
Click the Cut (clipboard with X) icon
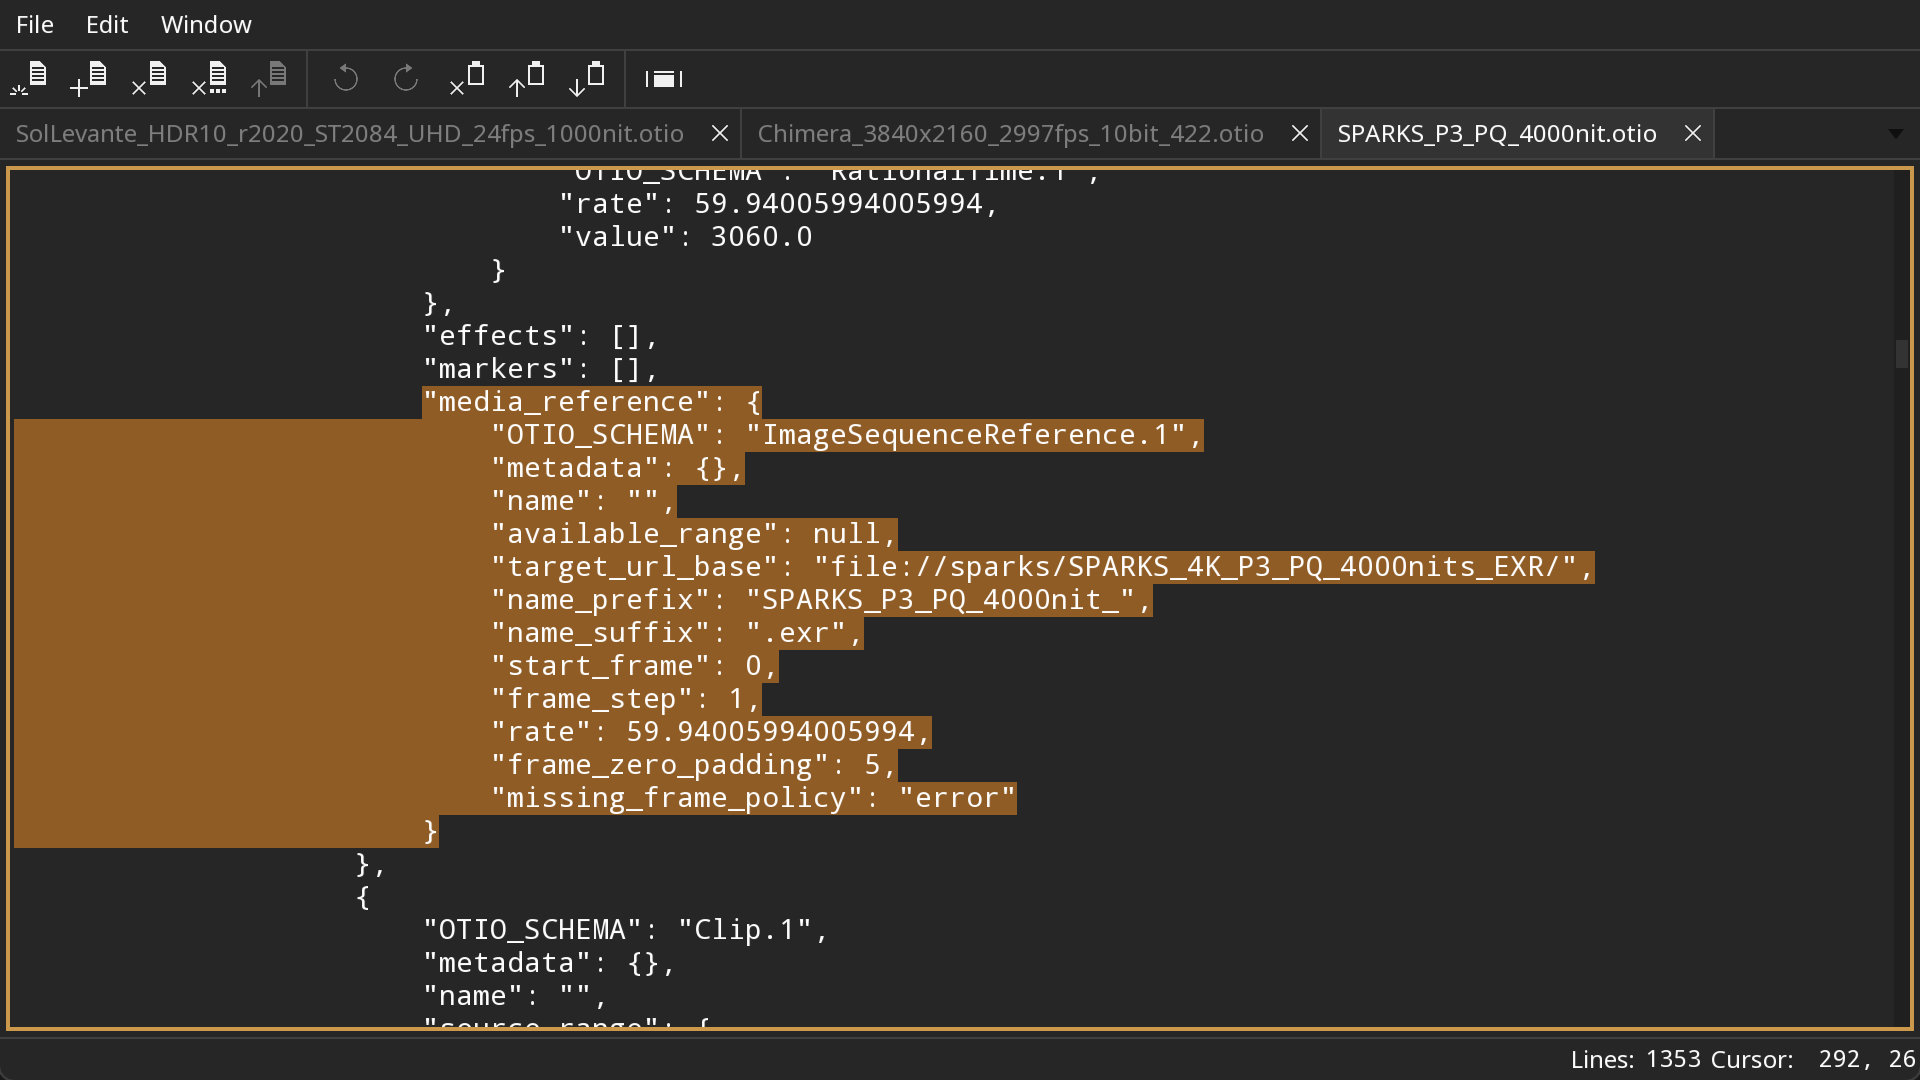pyautogui.click(x=467, y=78)
